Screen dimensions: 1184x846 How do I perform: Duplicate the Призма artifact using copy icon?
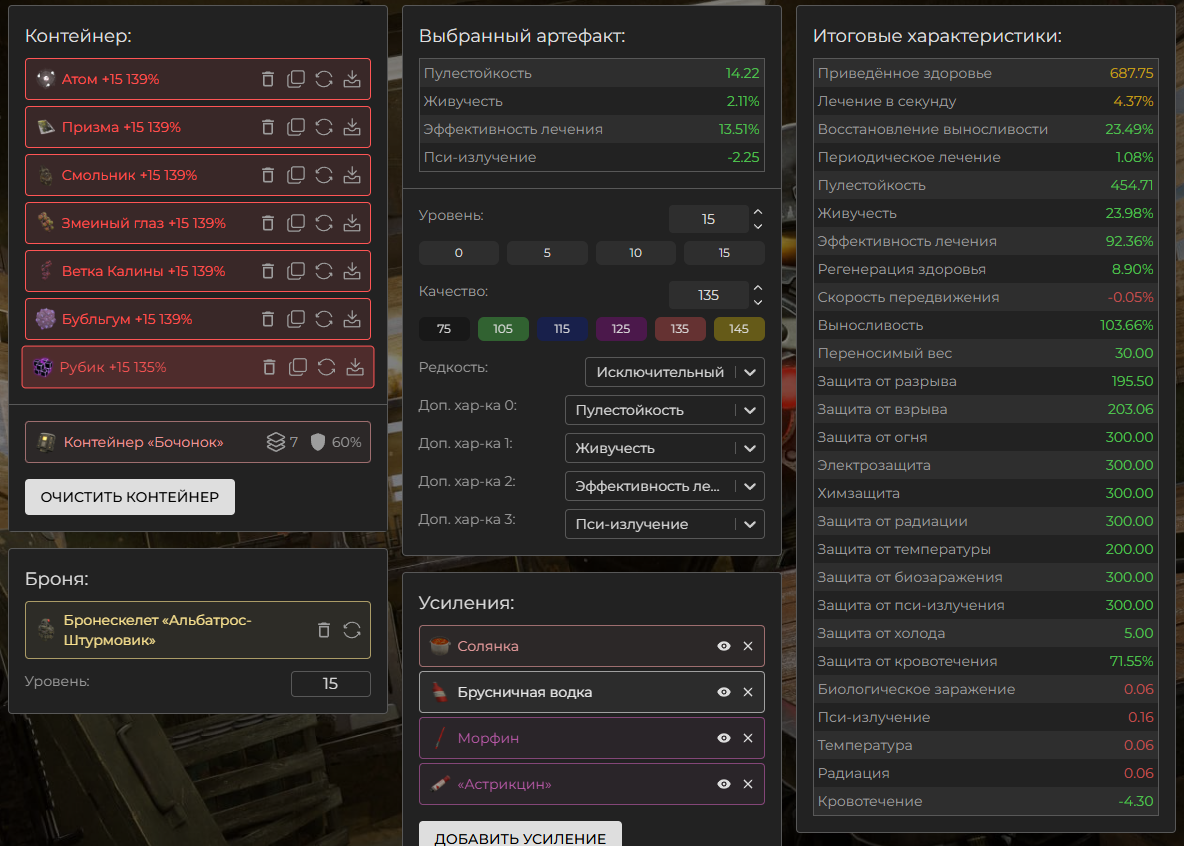295,127
